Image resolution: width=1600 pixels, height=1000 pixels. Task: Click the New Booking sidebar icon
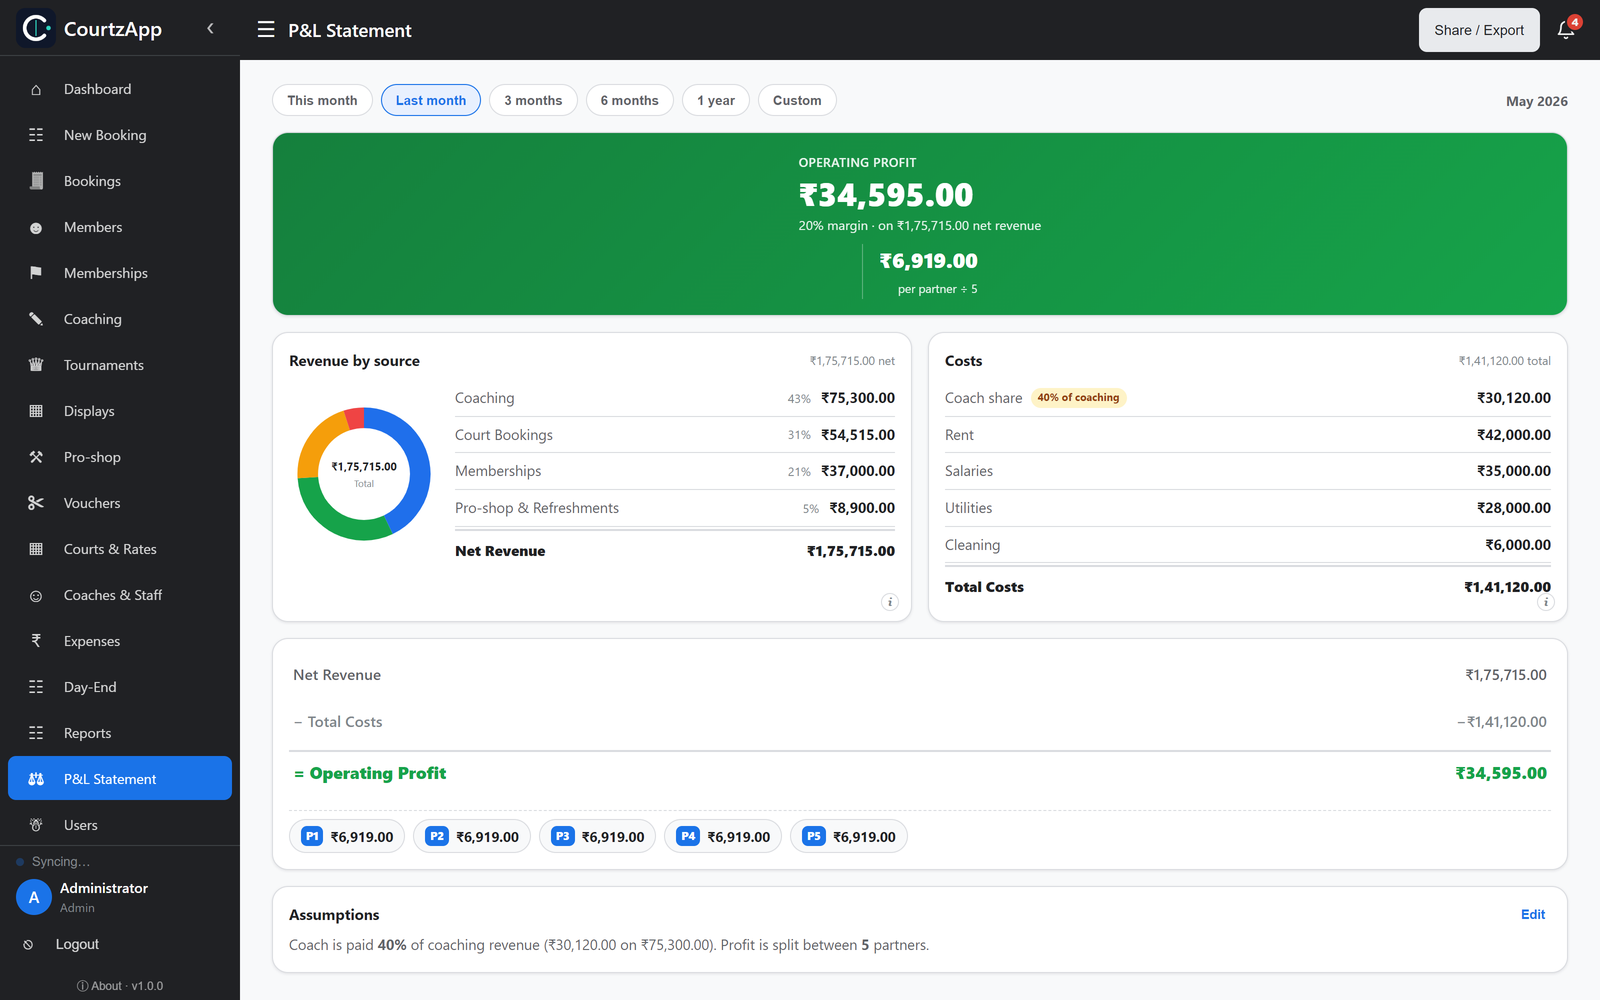click(x=36, y=135)
